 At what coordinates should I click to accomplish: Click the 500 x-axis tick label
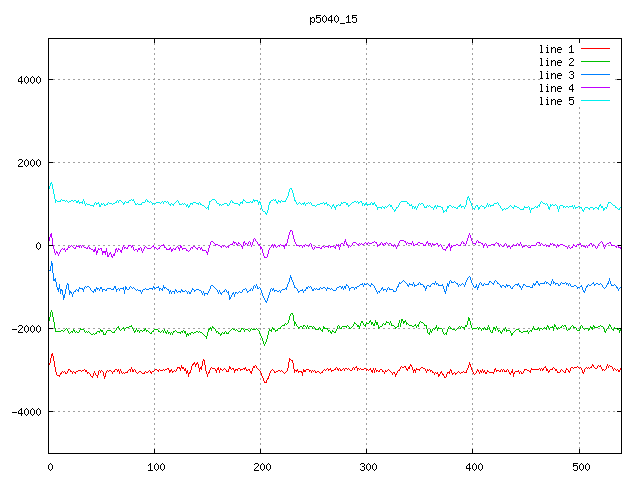[579, 466]
